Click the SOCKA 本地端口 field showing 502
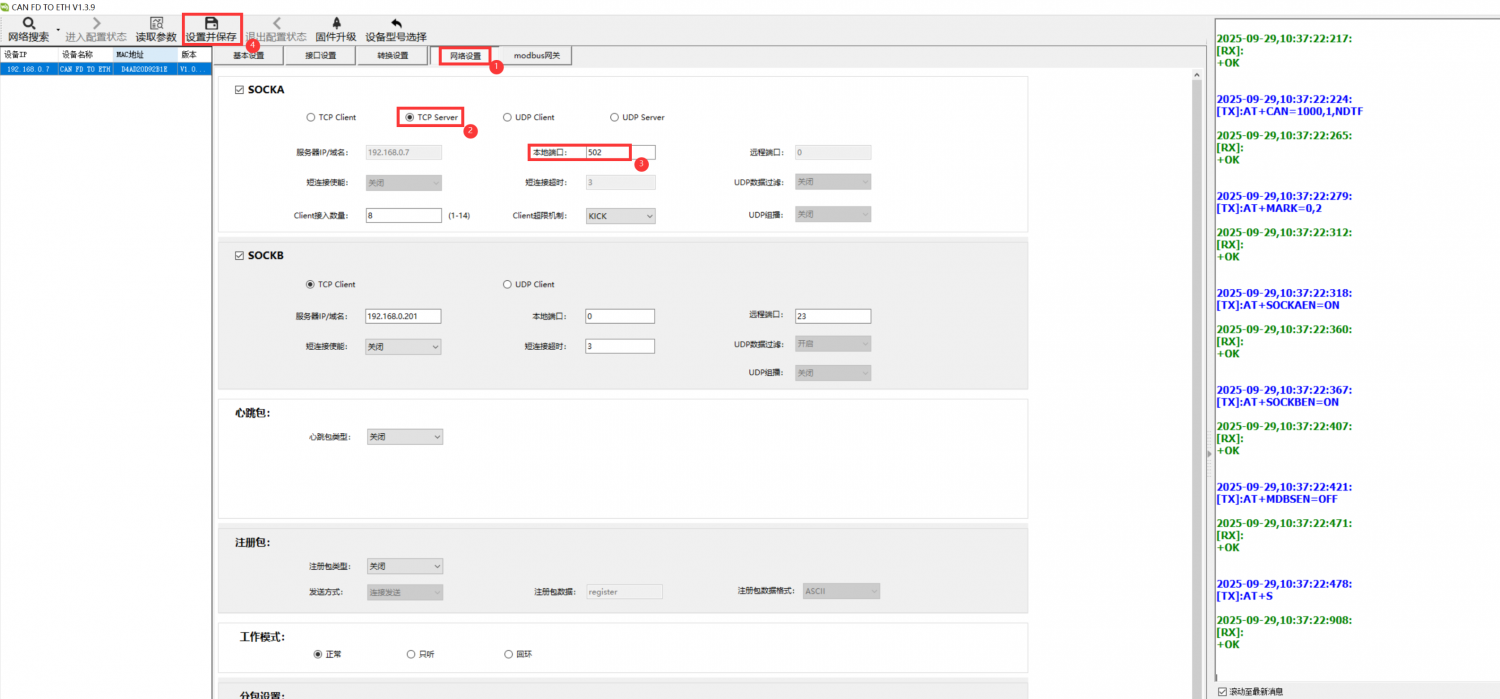The height and width of the screenshot is (699, 1500). coord(620,152)
